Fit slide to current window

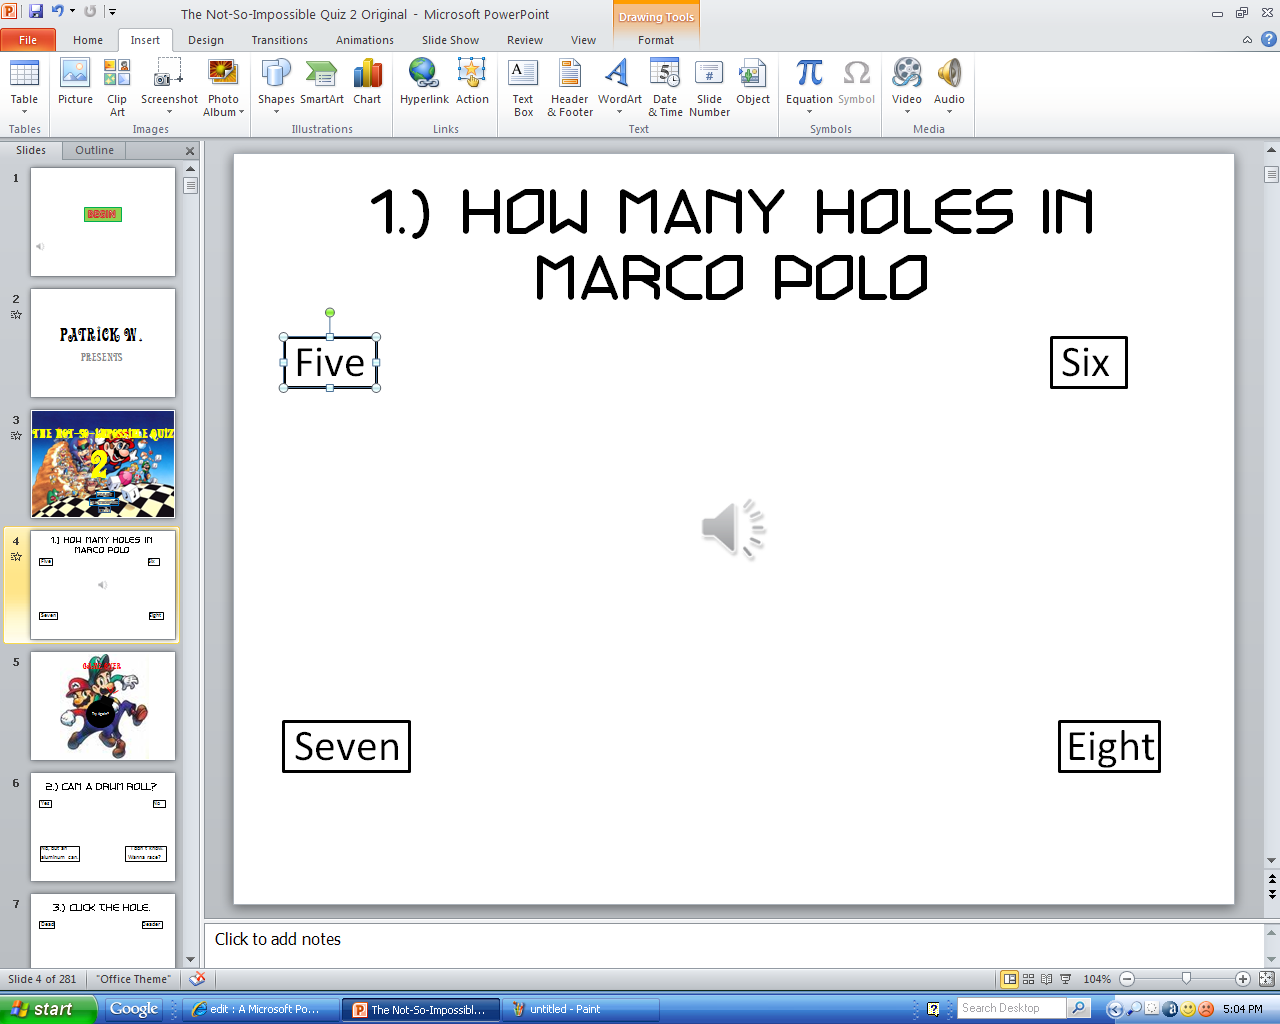(x=1267, y=979)
